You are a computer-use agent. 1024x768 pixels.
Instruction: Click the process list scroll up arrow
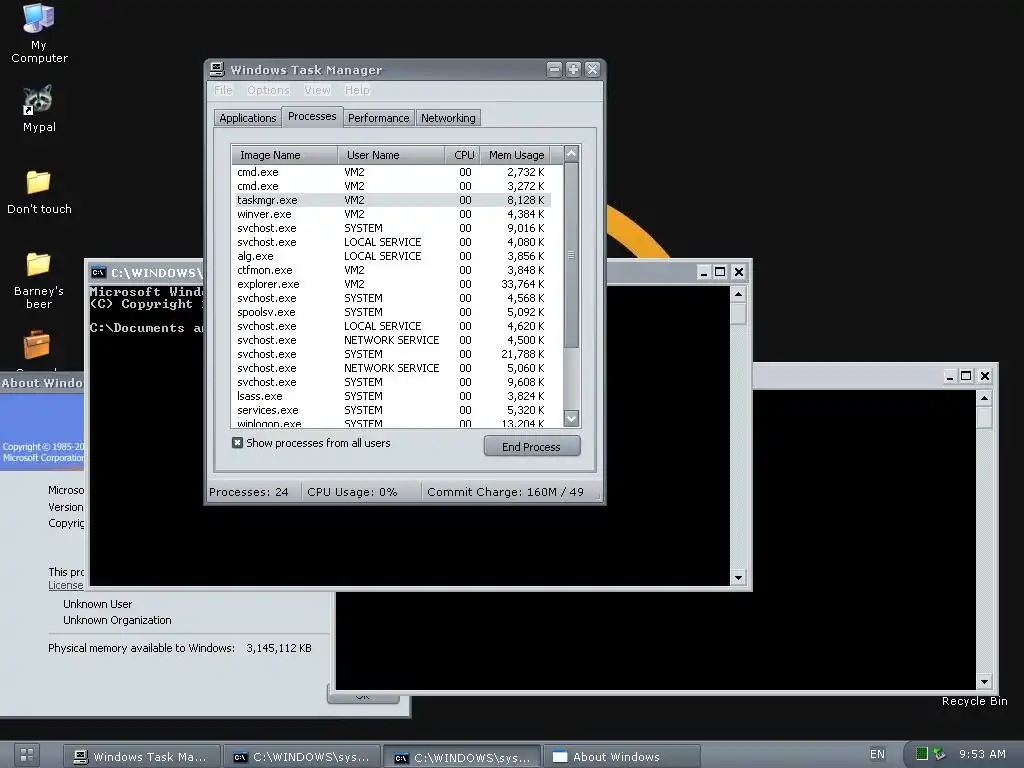tap(571, 154)
